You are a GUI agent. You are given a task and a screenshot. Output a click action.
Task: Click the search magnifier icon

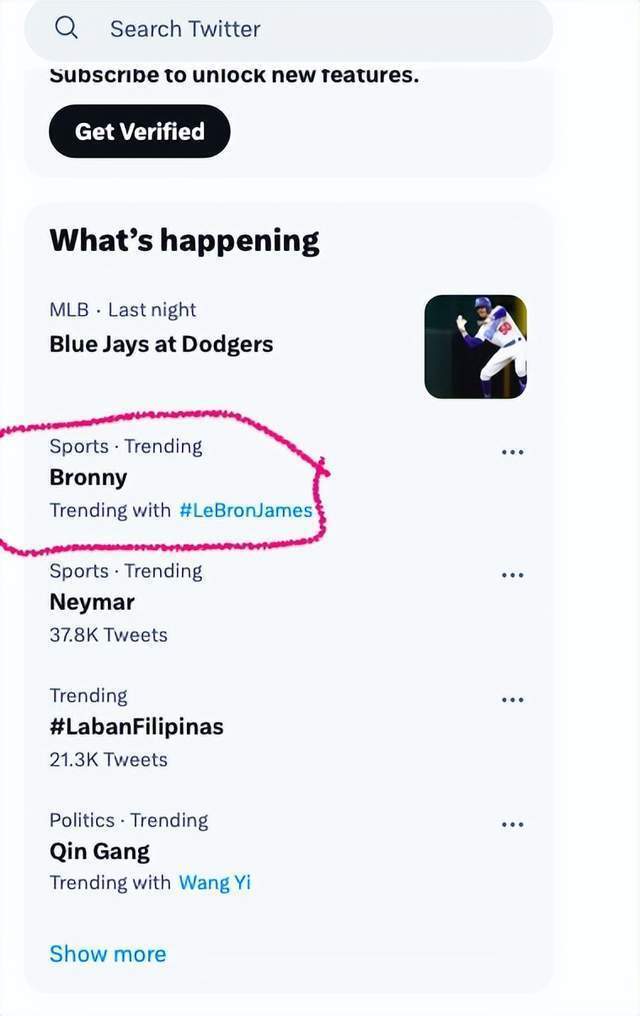pyautogui.click(x=66, y=28)
